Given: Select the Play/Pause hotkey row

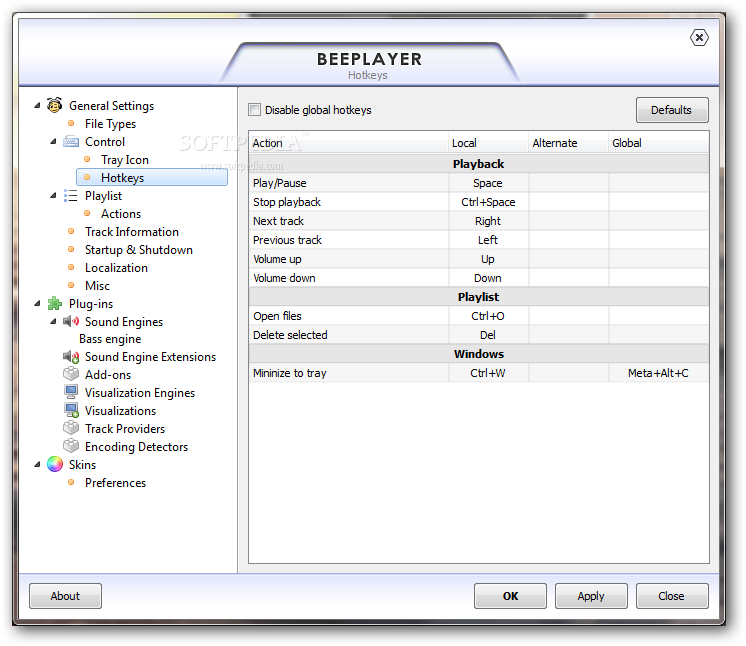Looking at the screenshot, I should [x=479, y=183].
